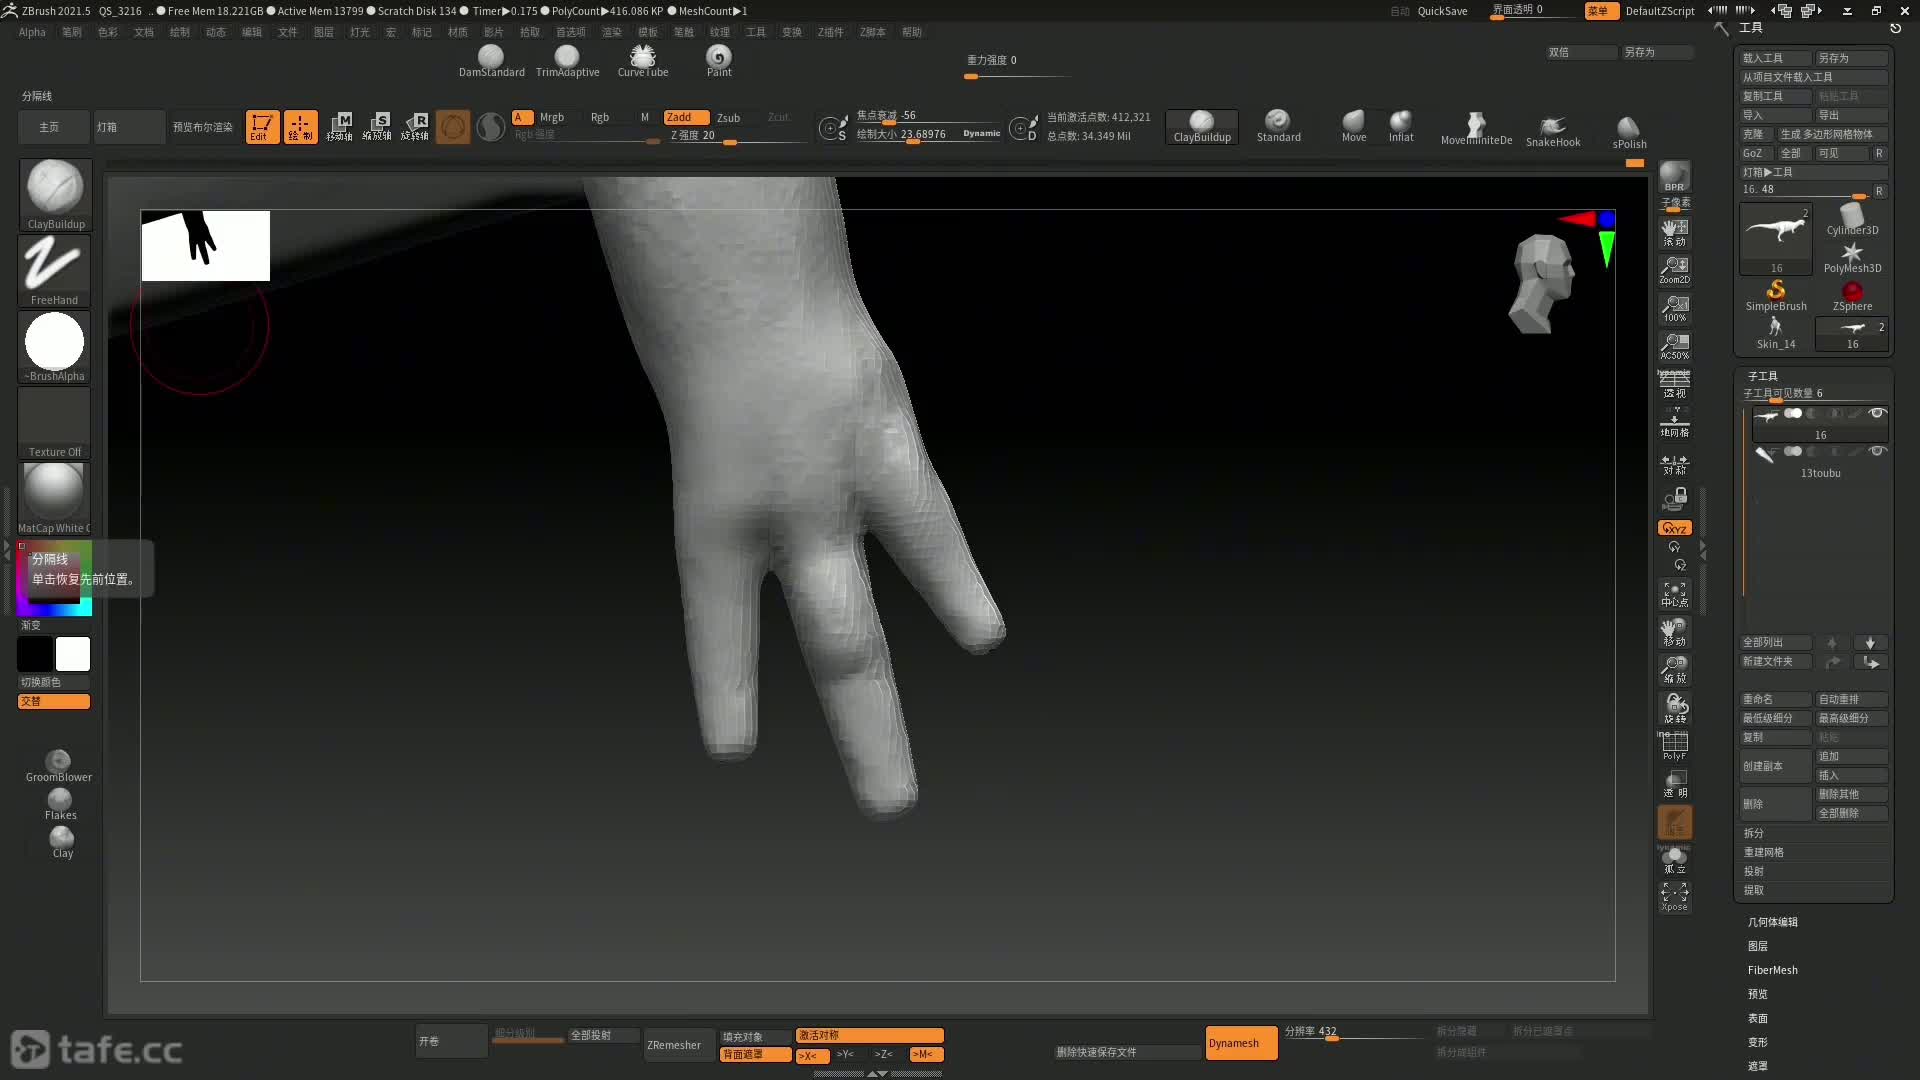Screen dimensions: 1920x1080
Task: Open the MatCap White material picker
Action: [54, 498]
